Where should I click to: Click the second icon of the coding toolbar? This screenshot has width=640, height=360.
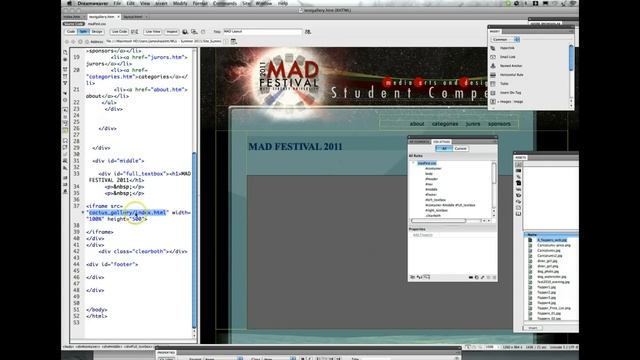click(x=65, y=60)
